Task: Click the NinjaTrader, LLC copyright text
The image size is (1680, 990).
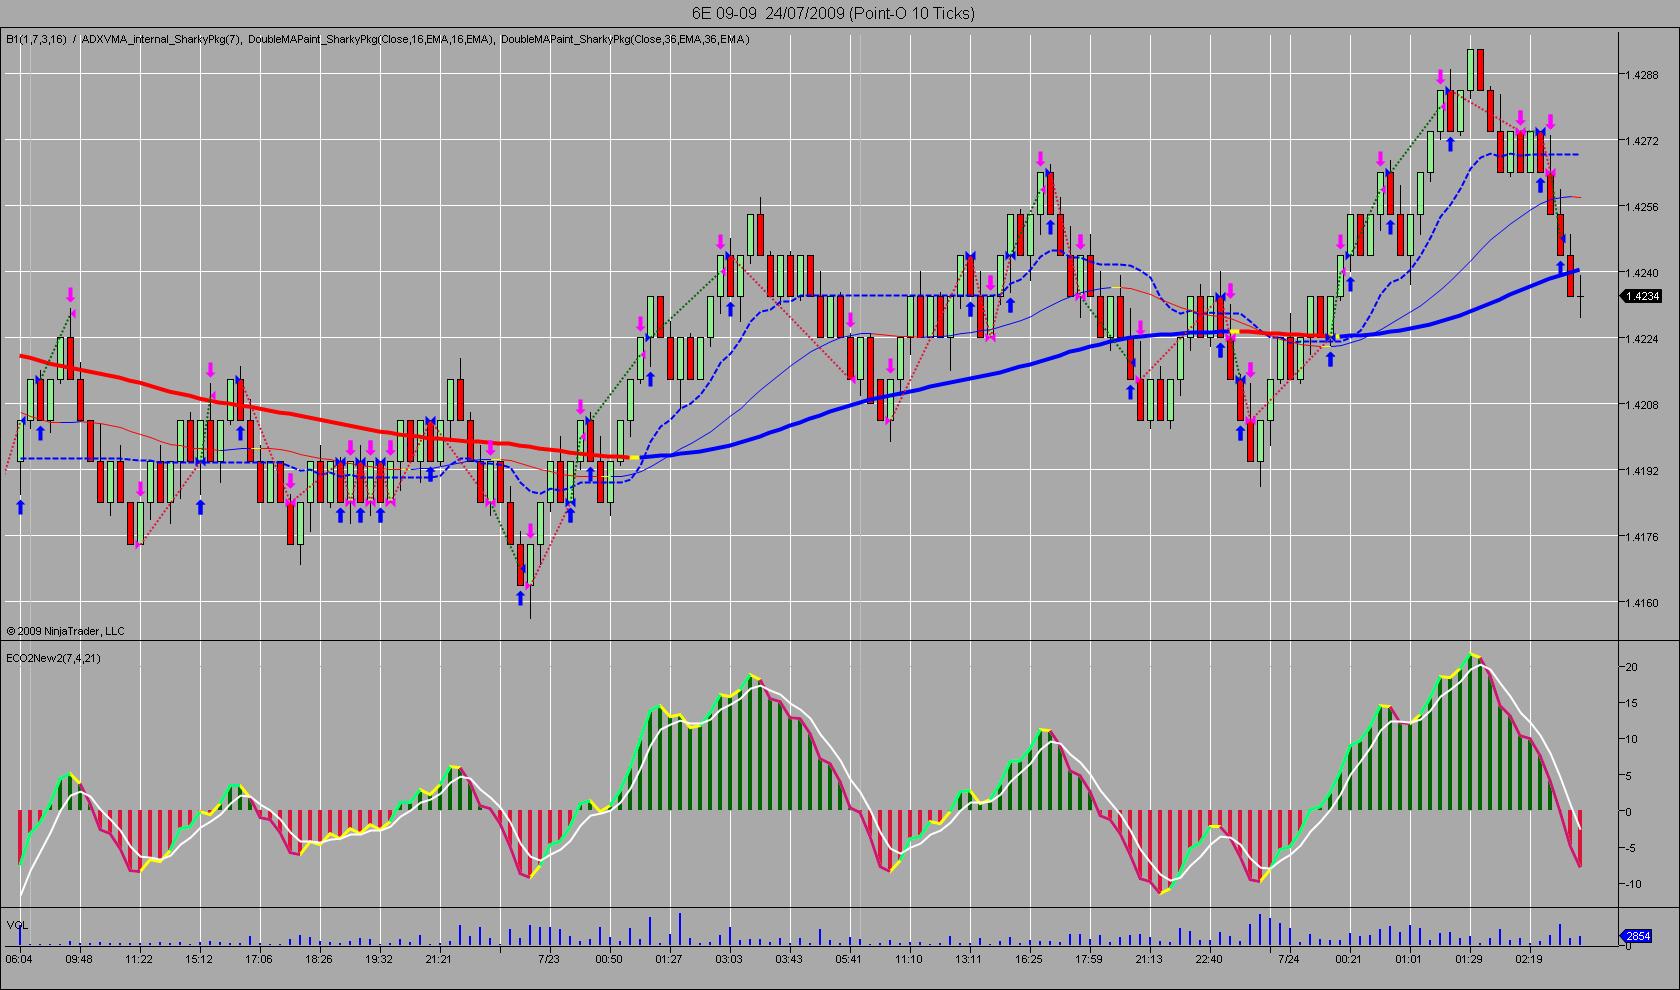Action: click(65, 631)
